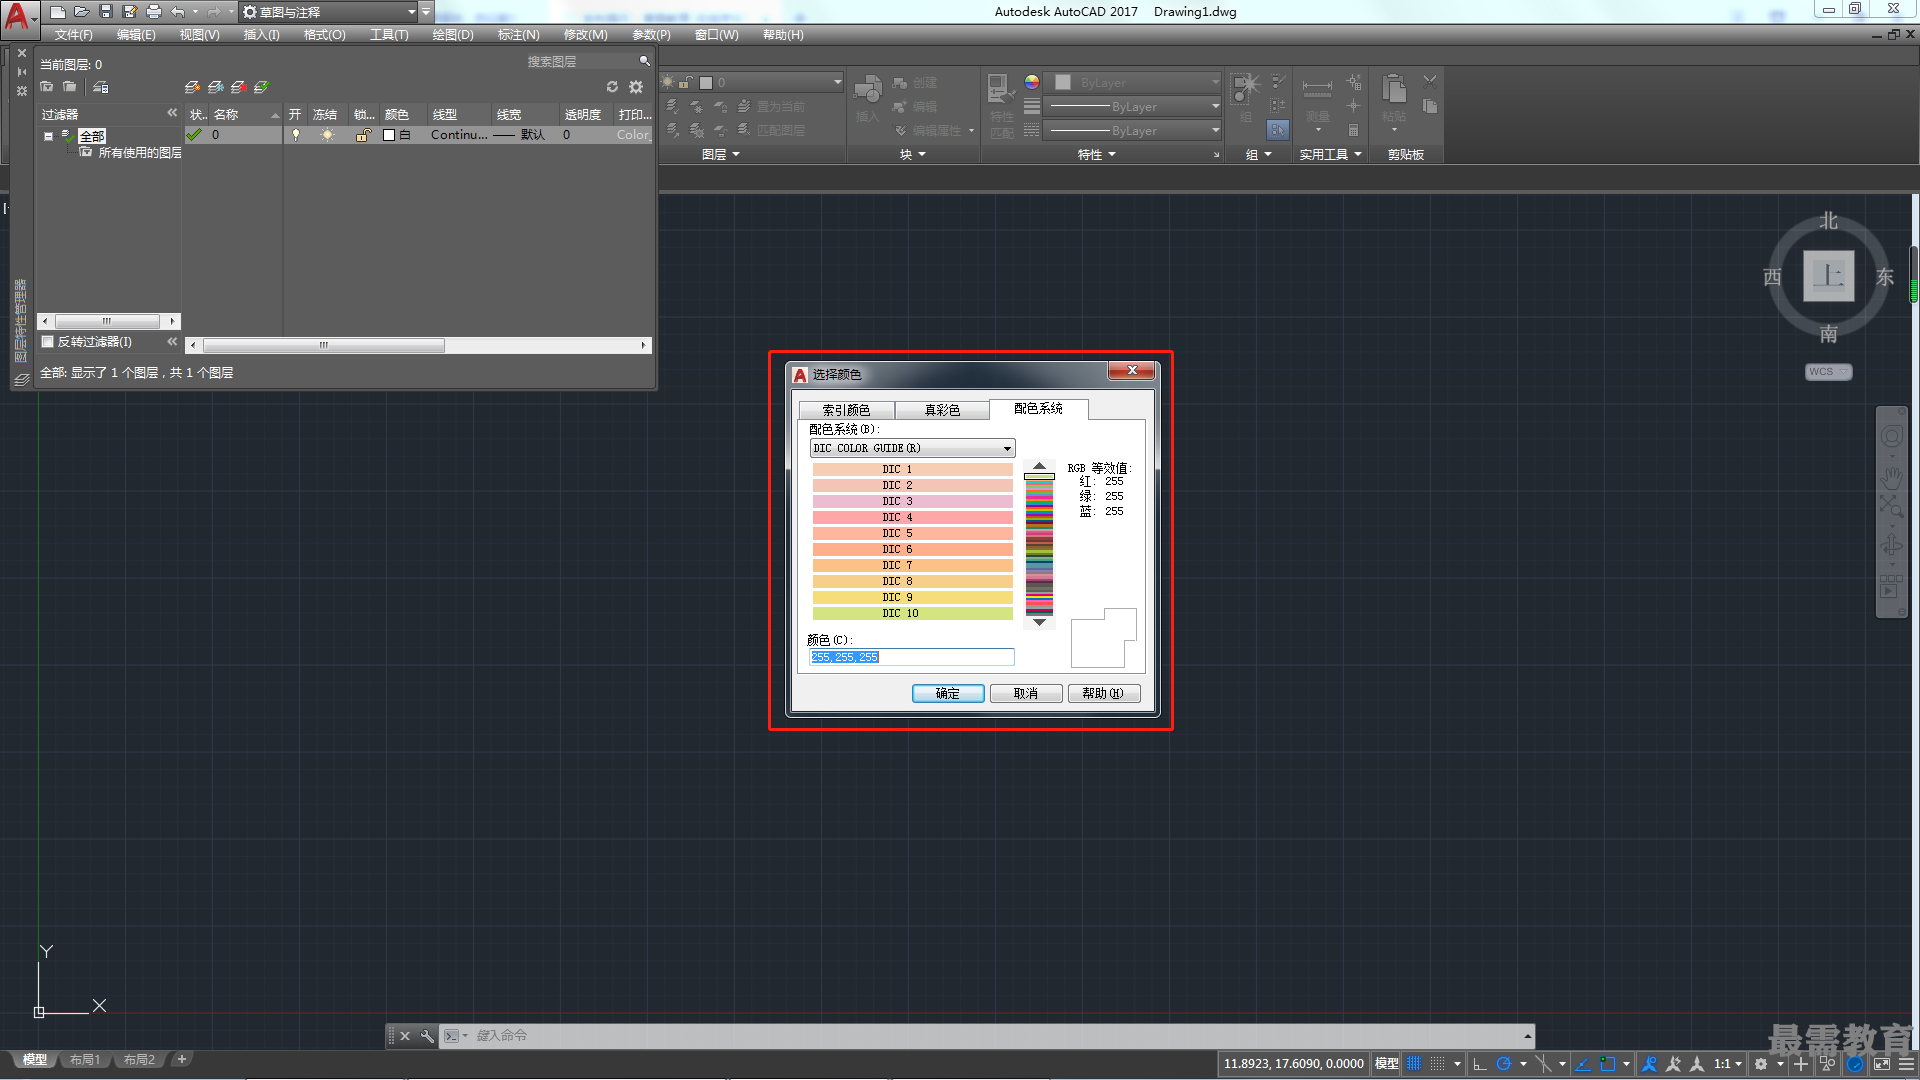Click full navigation wheel icon
The height and width of the screenshot is (1080, 1920).
(1891, 437)
